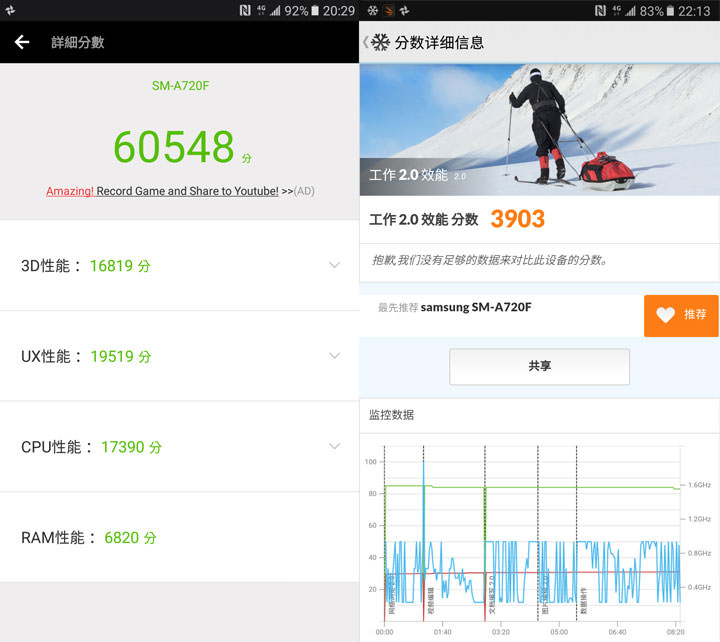Tap the 60548 total score
This screenshot has width=720, height=642.
(174, 147)
